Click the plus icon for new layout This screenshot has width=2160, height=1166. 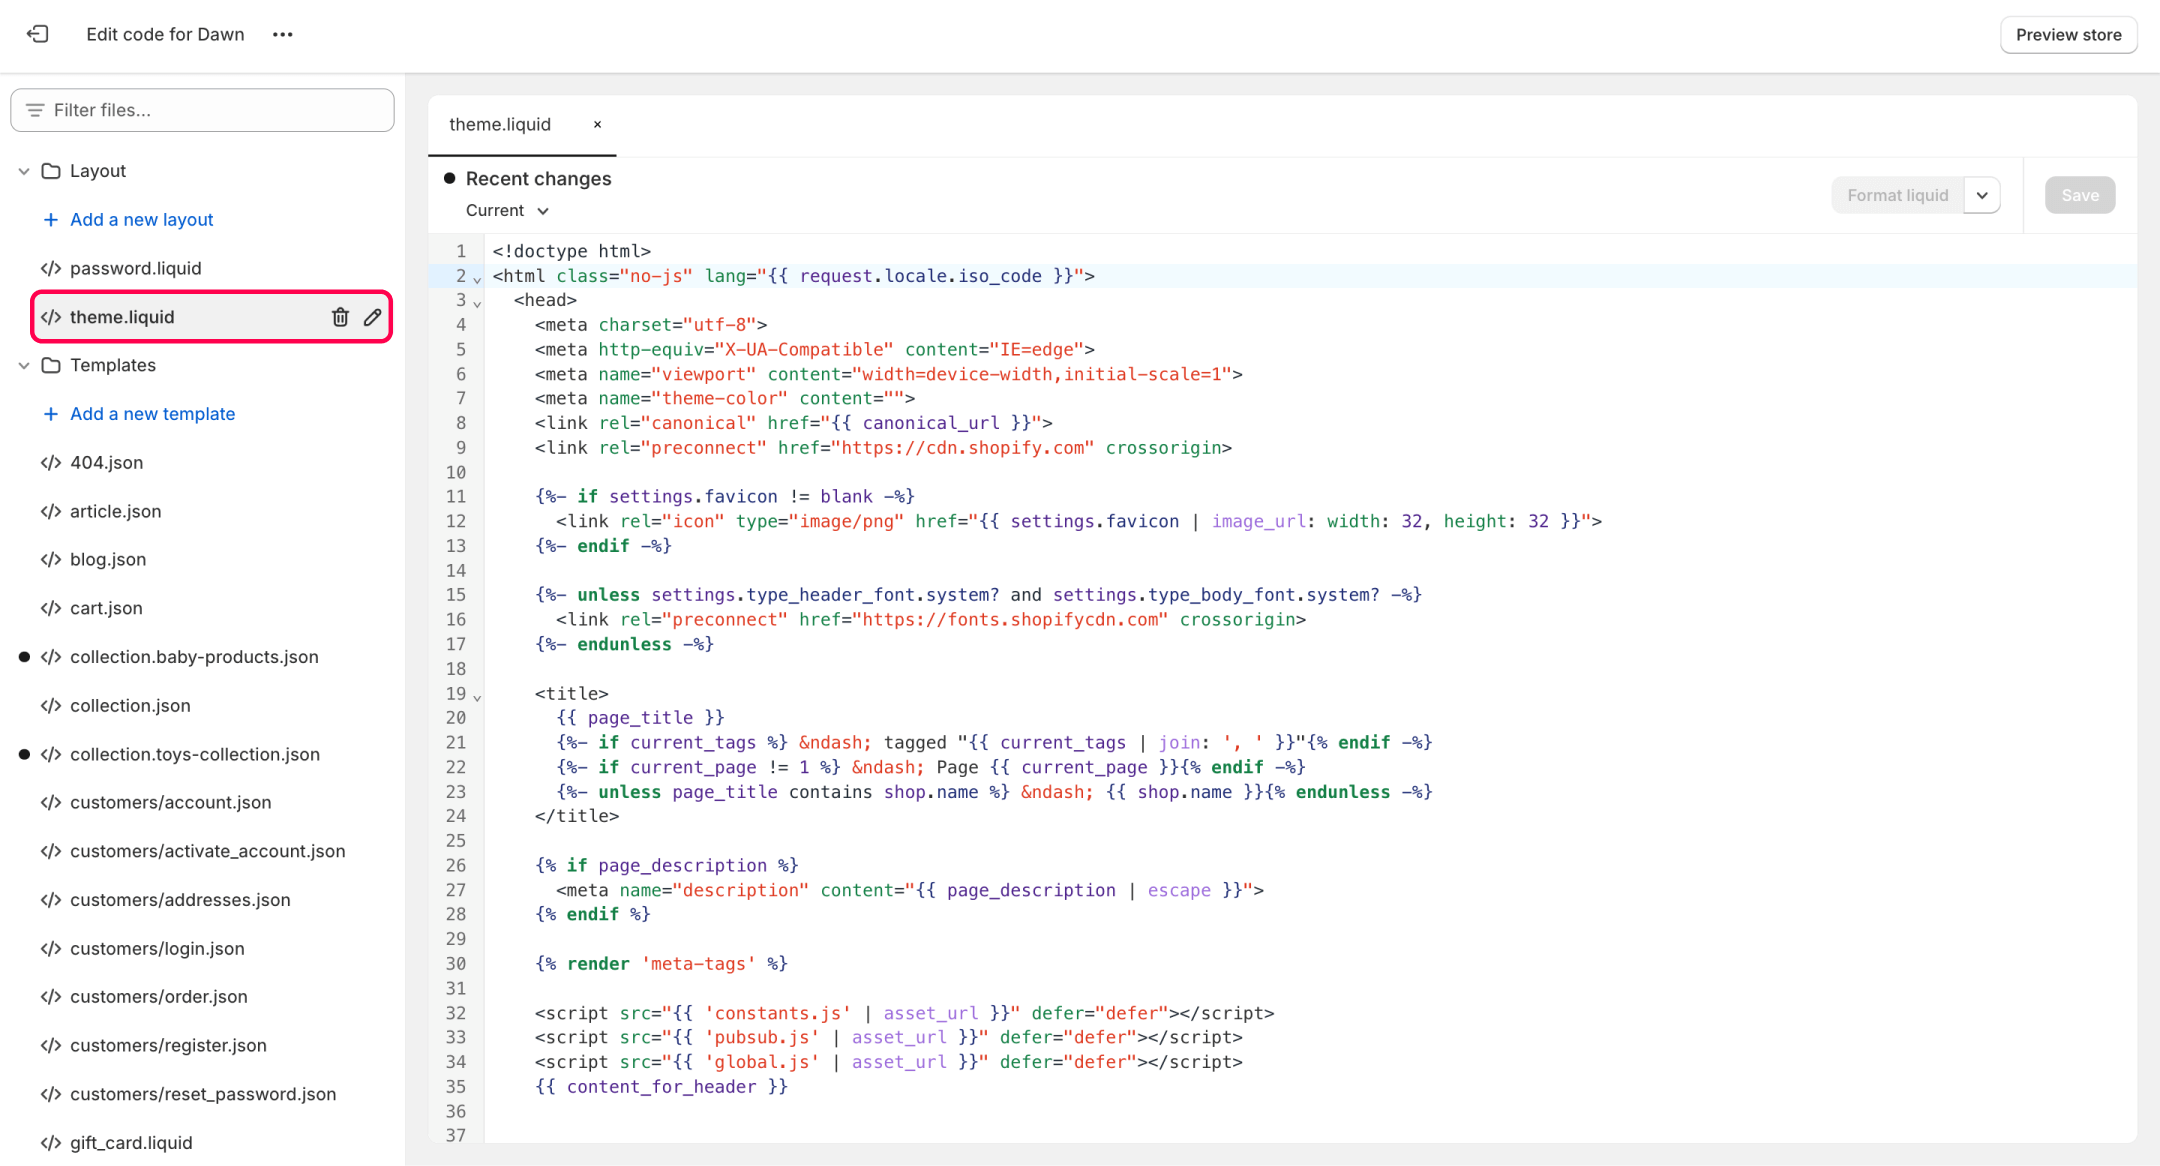tap(50, 220)
